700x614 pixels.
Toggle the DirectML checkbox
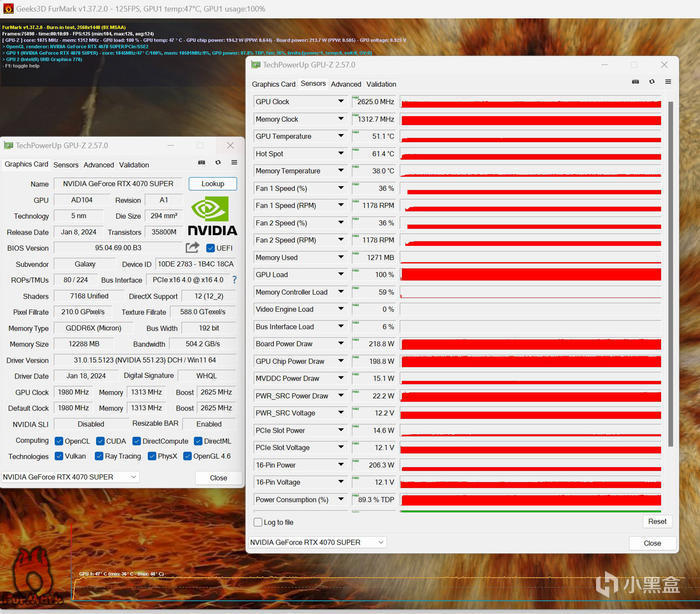(198, 441)
